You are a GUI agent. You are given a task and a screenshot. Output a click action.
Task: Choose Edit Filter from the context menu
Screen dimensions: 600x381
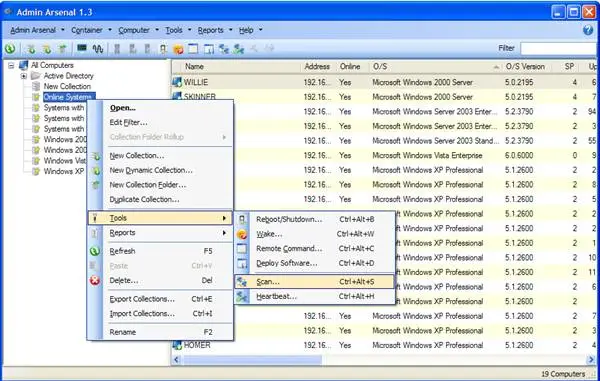pos(128,122)
